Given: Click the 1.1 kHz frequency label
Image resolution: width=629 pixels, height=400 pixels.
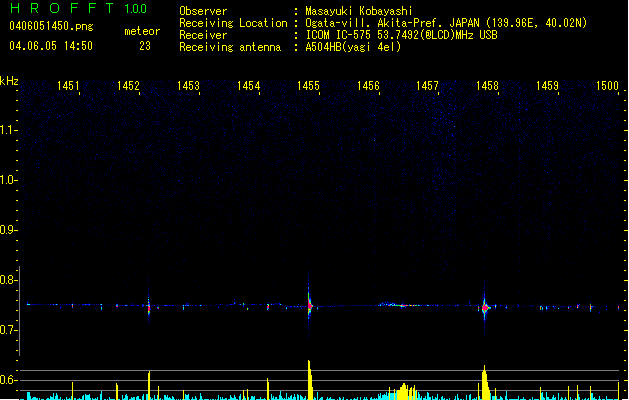Looking at the screenshot, I should [x=8, y=130].
